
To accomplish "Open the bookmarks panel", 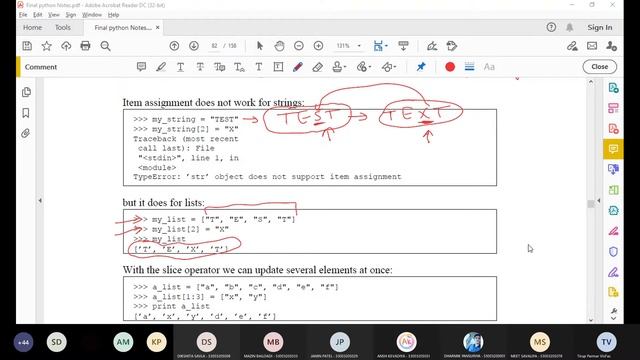I will pos(26,113).
